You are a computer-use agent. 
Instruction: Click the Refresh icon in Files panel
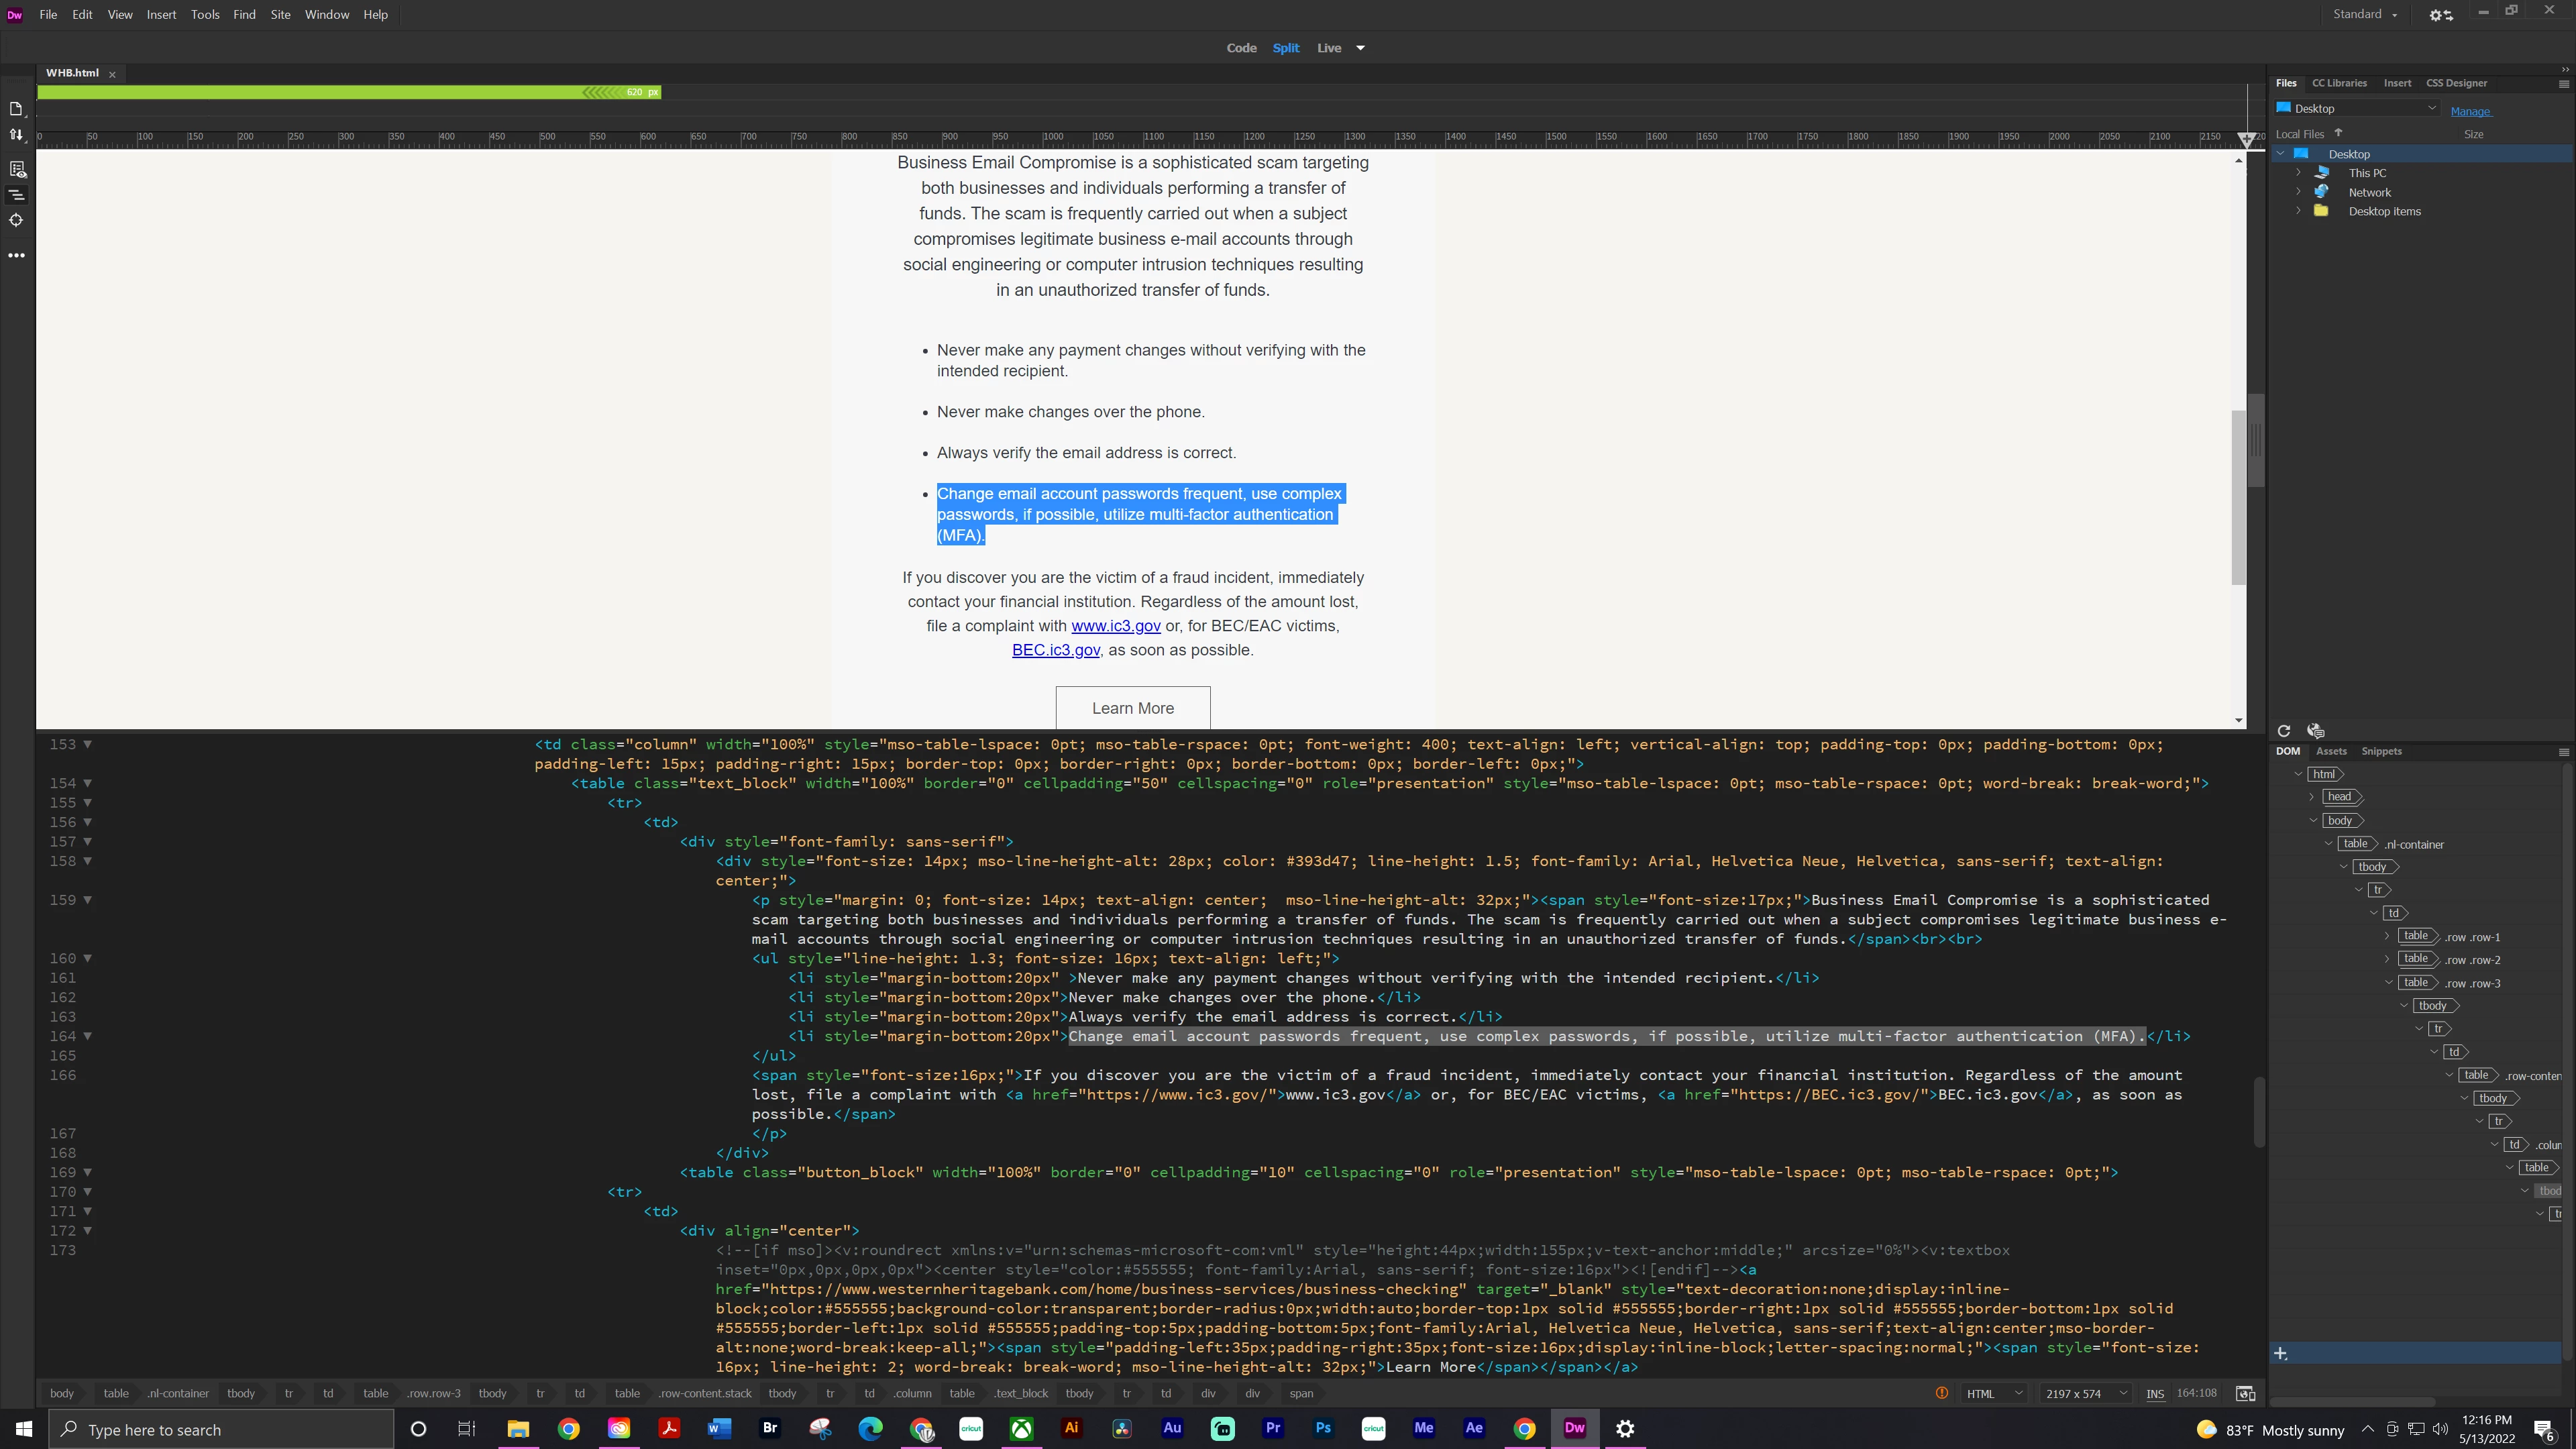2284,731
